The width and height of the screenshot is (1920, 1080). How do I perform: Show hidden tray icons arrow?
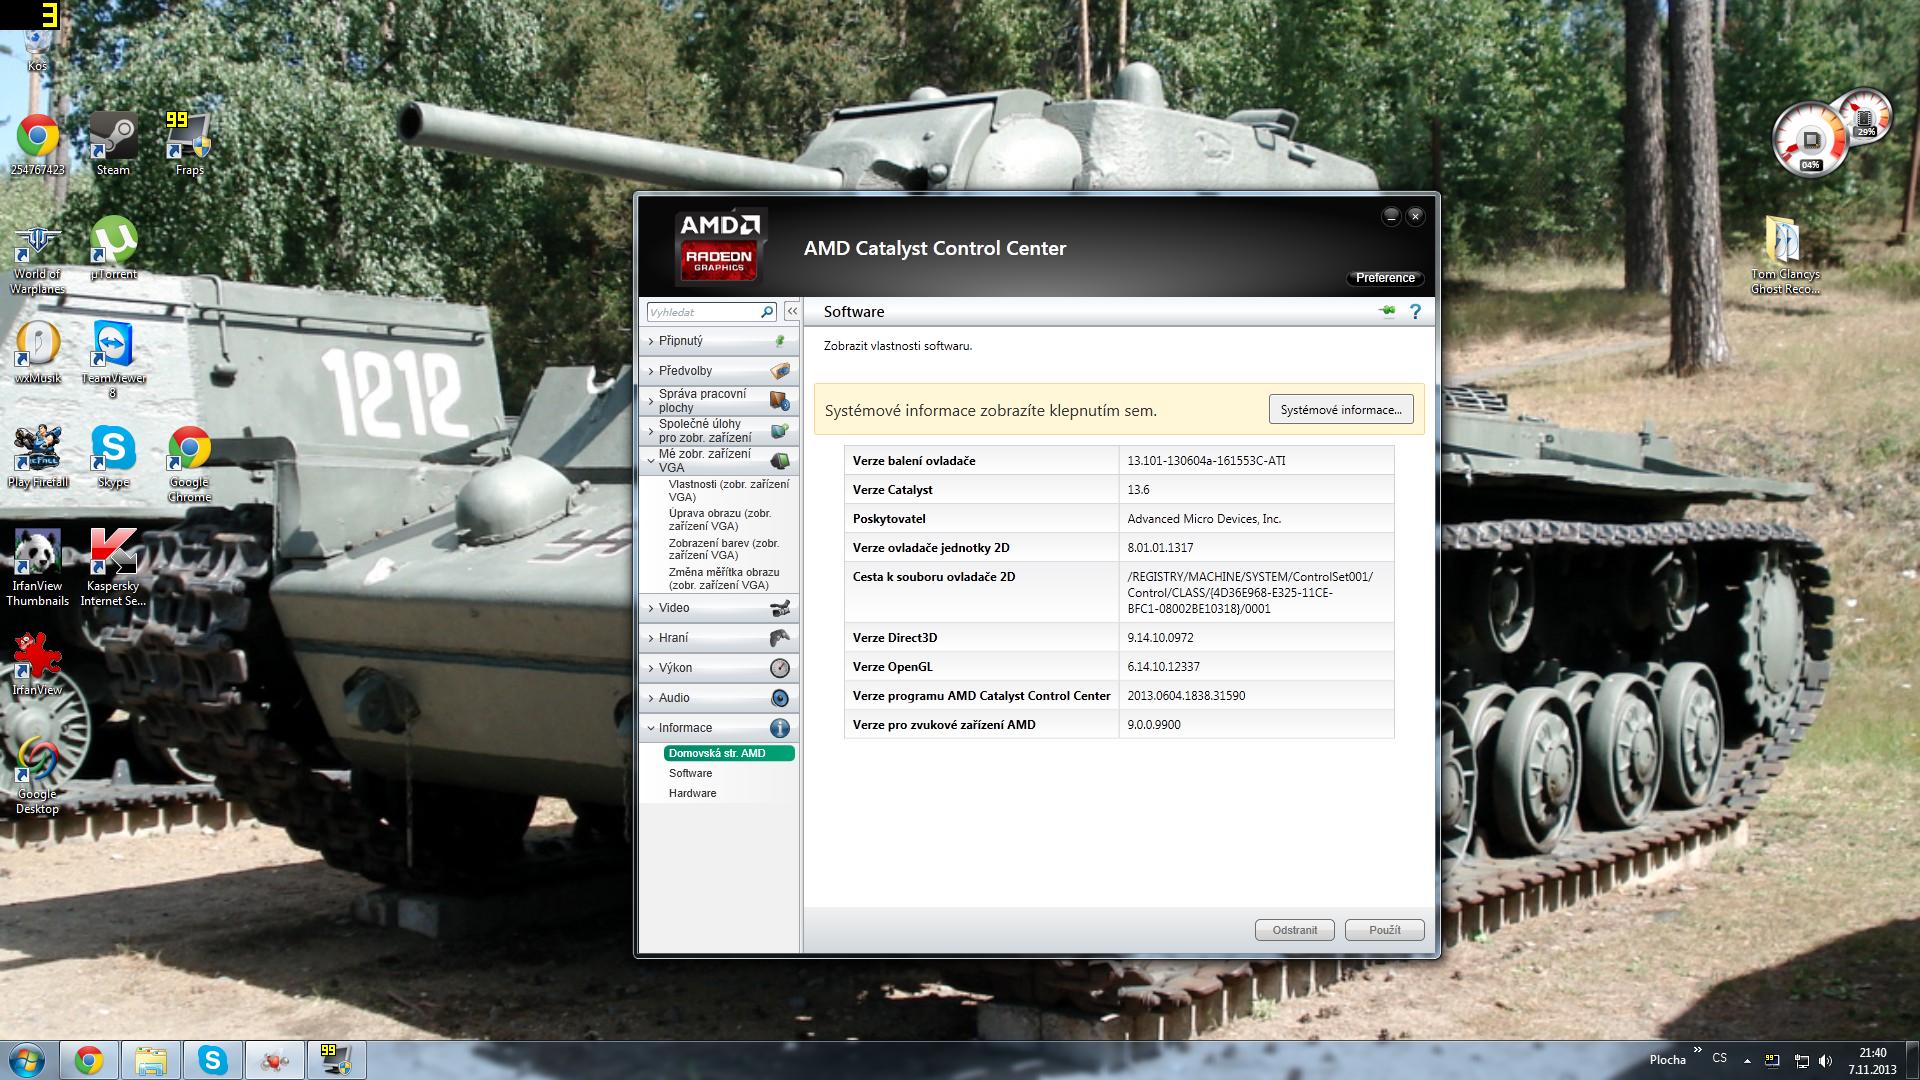[1747, 1061]
